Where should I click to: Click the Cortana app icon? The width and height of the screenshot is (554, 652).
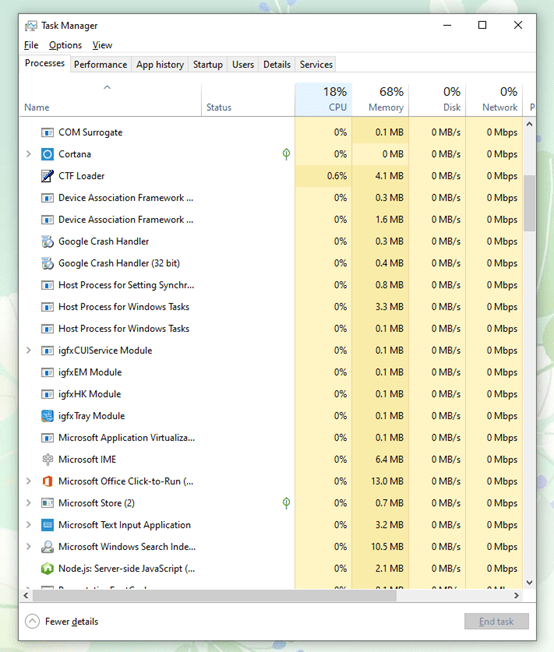click(x=47, y=154)
